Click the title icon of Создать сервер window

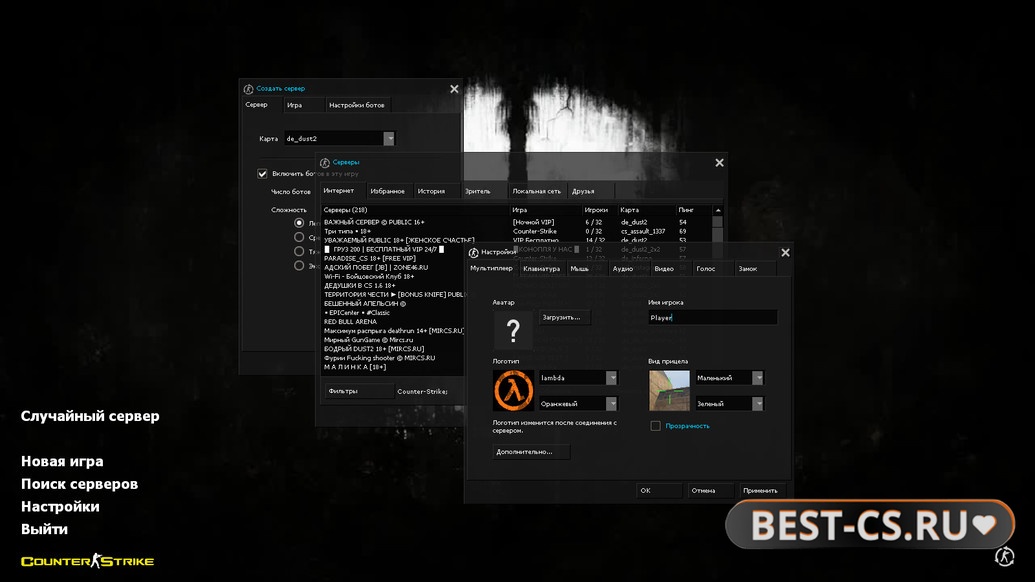click(x=248, y=88)
